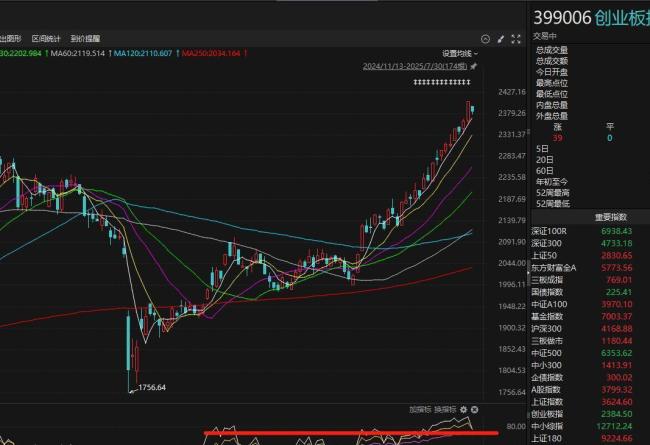650x445 pixels.
Task: Select the MA60:2119.514 indicator label
Action: (x=77, y=53)
